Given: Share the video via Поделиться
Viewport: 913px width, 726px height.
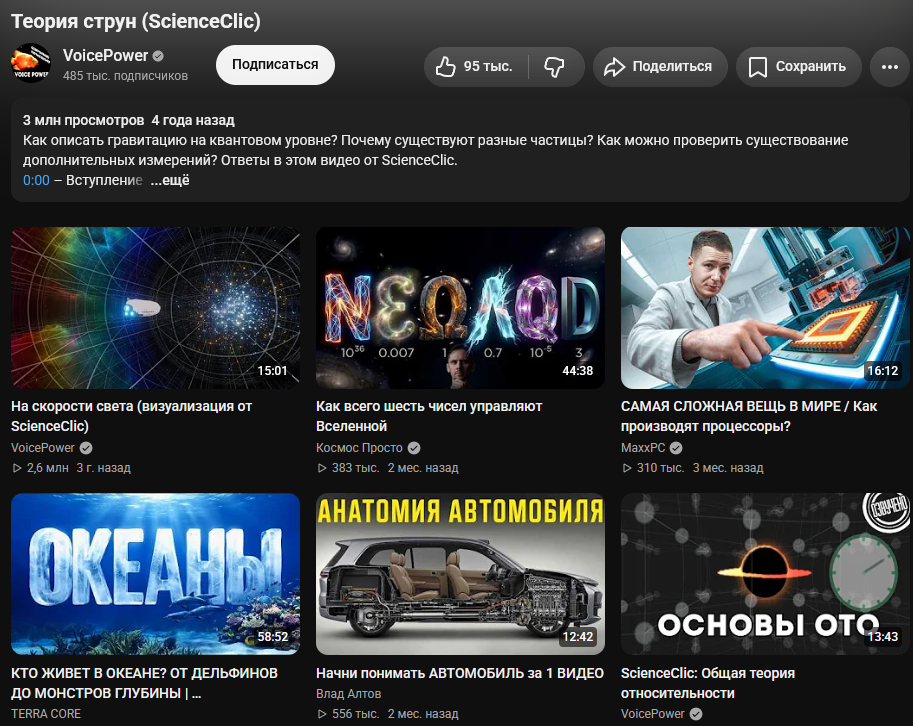Looking at the screenshot, I should coord(660,67).
